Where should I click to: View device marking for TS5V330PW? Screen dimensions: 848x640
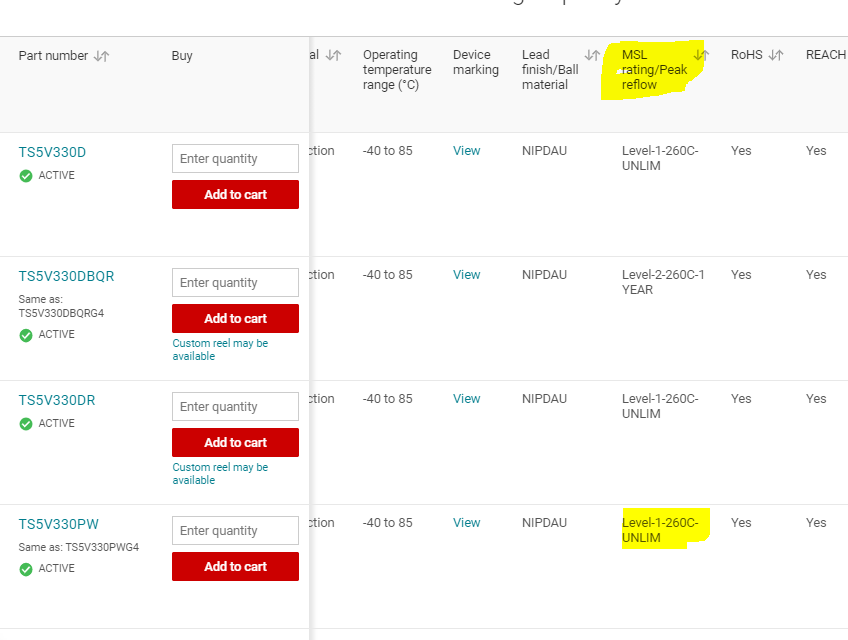coord(466,523)
